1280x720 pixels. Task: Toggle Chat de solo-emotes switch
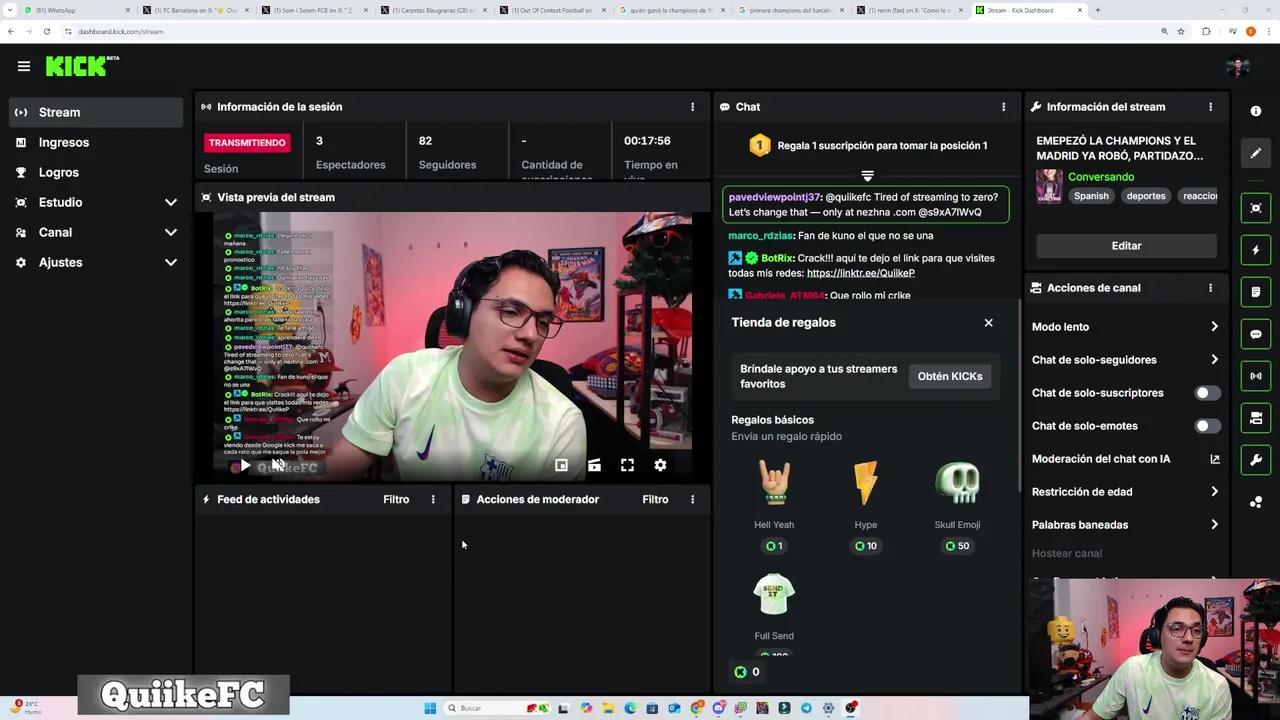pyautogui.click(x=1207, y=426)
